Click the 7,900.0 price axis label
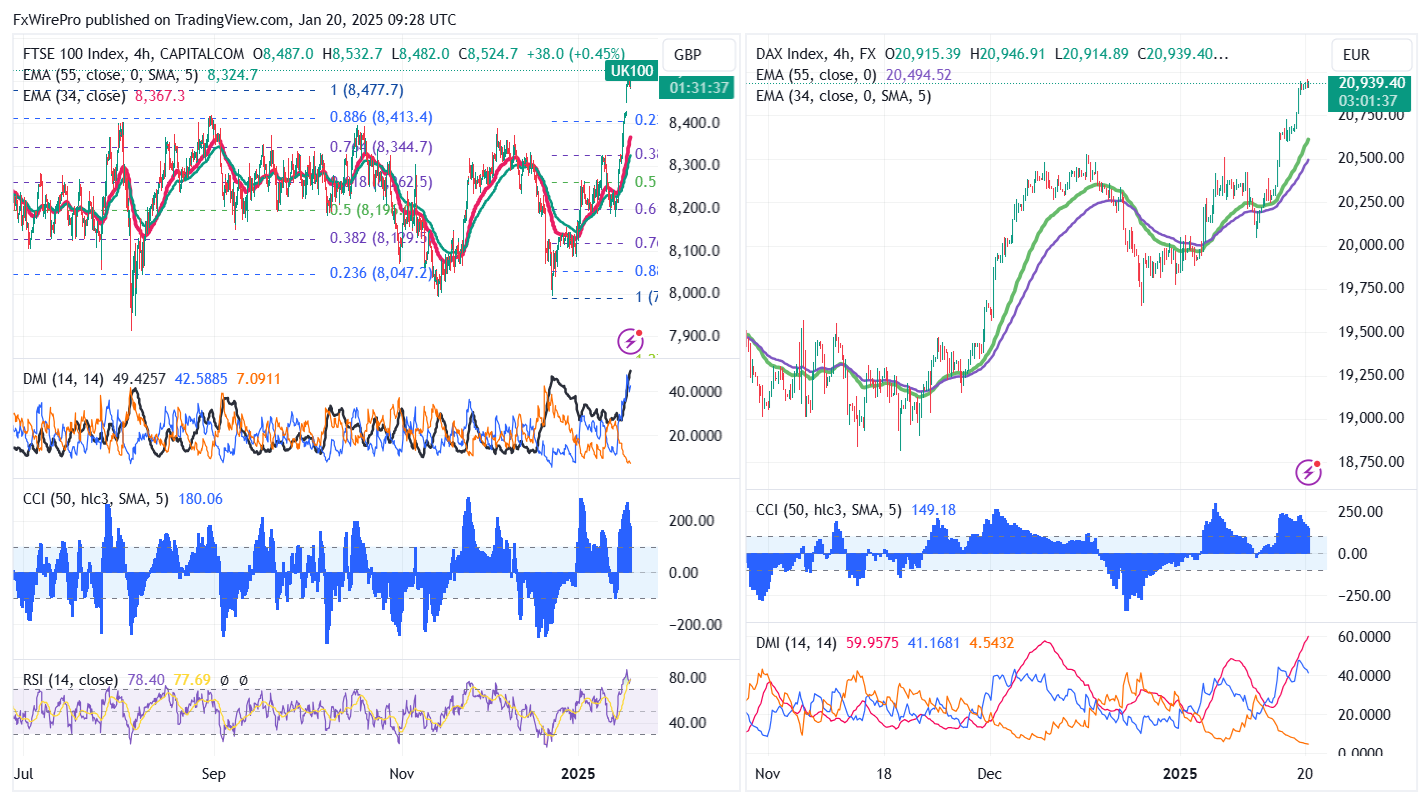Image resolution: width=1420 pixels, height=794 pixels. pos(695,335)
